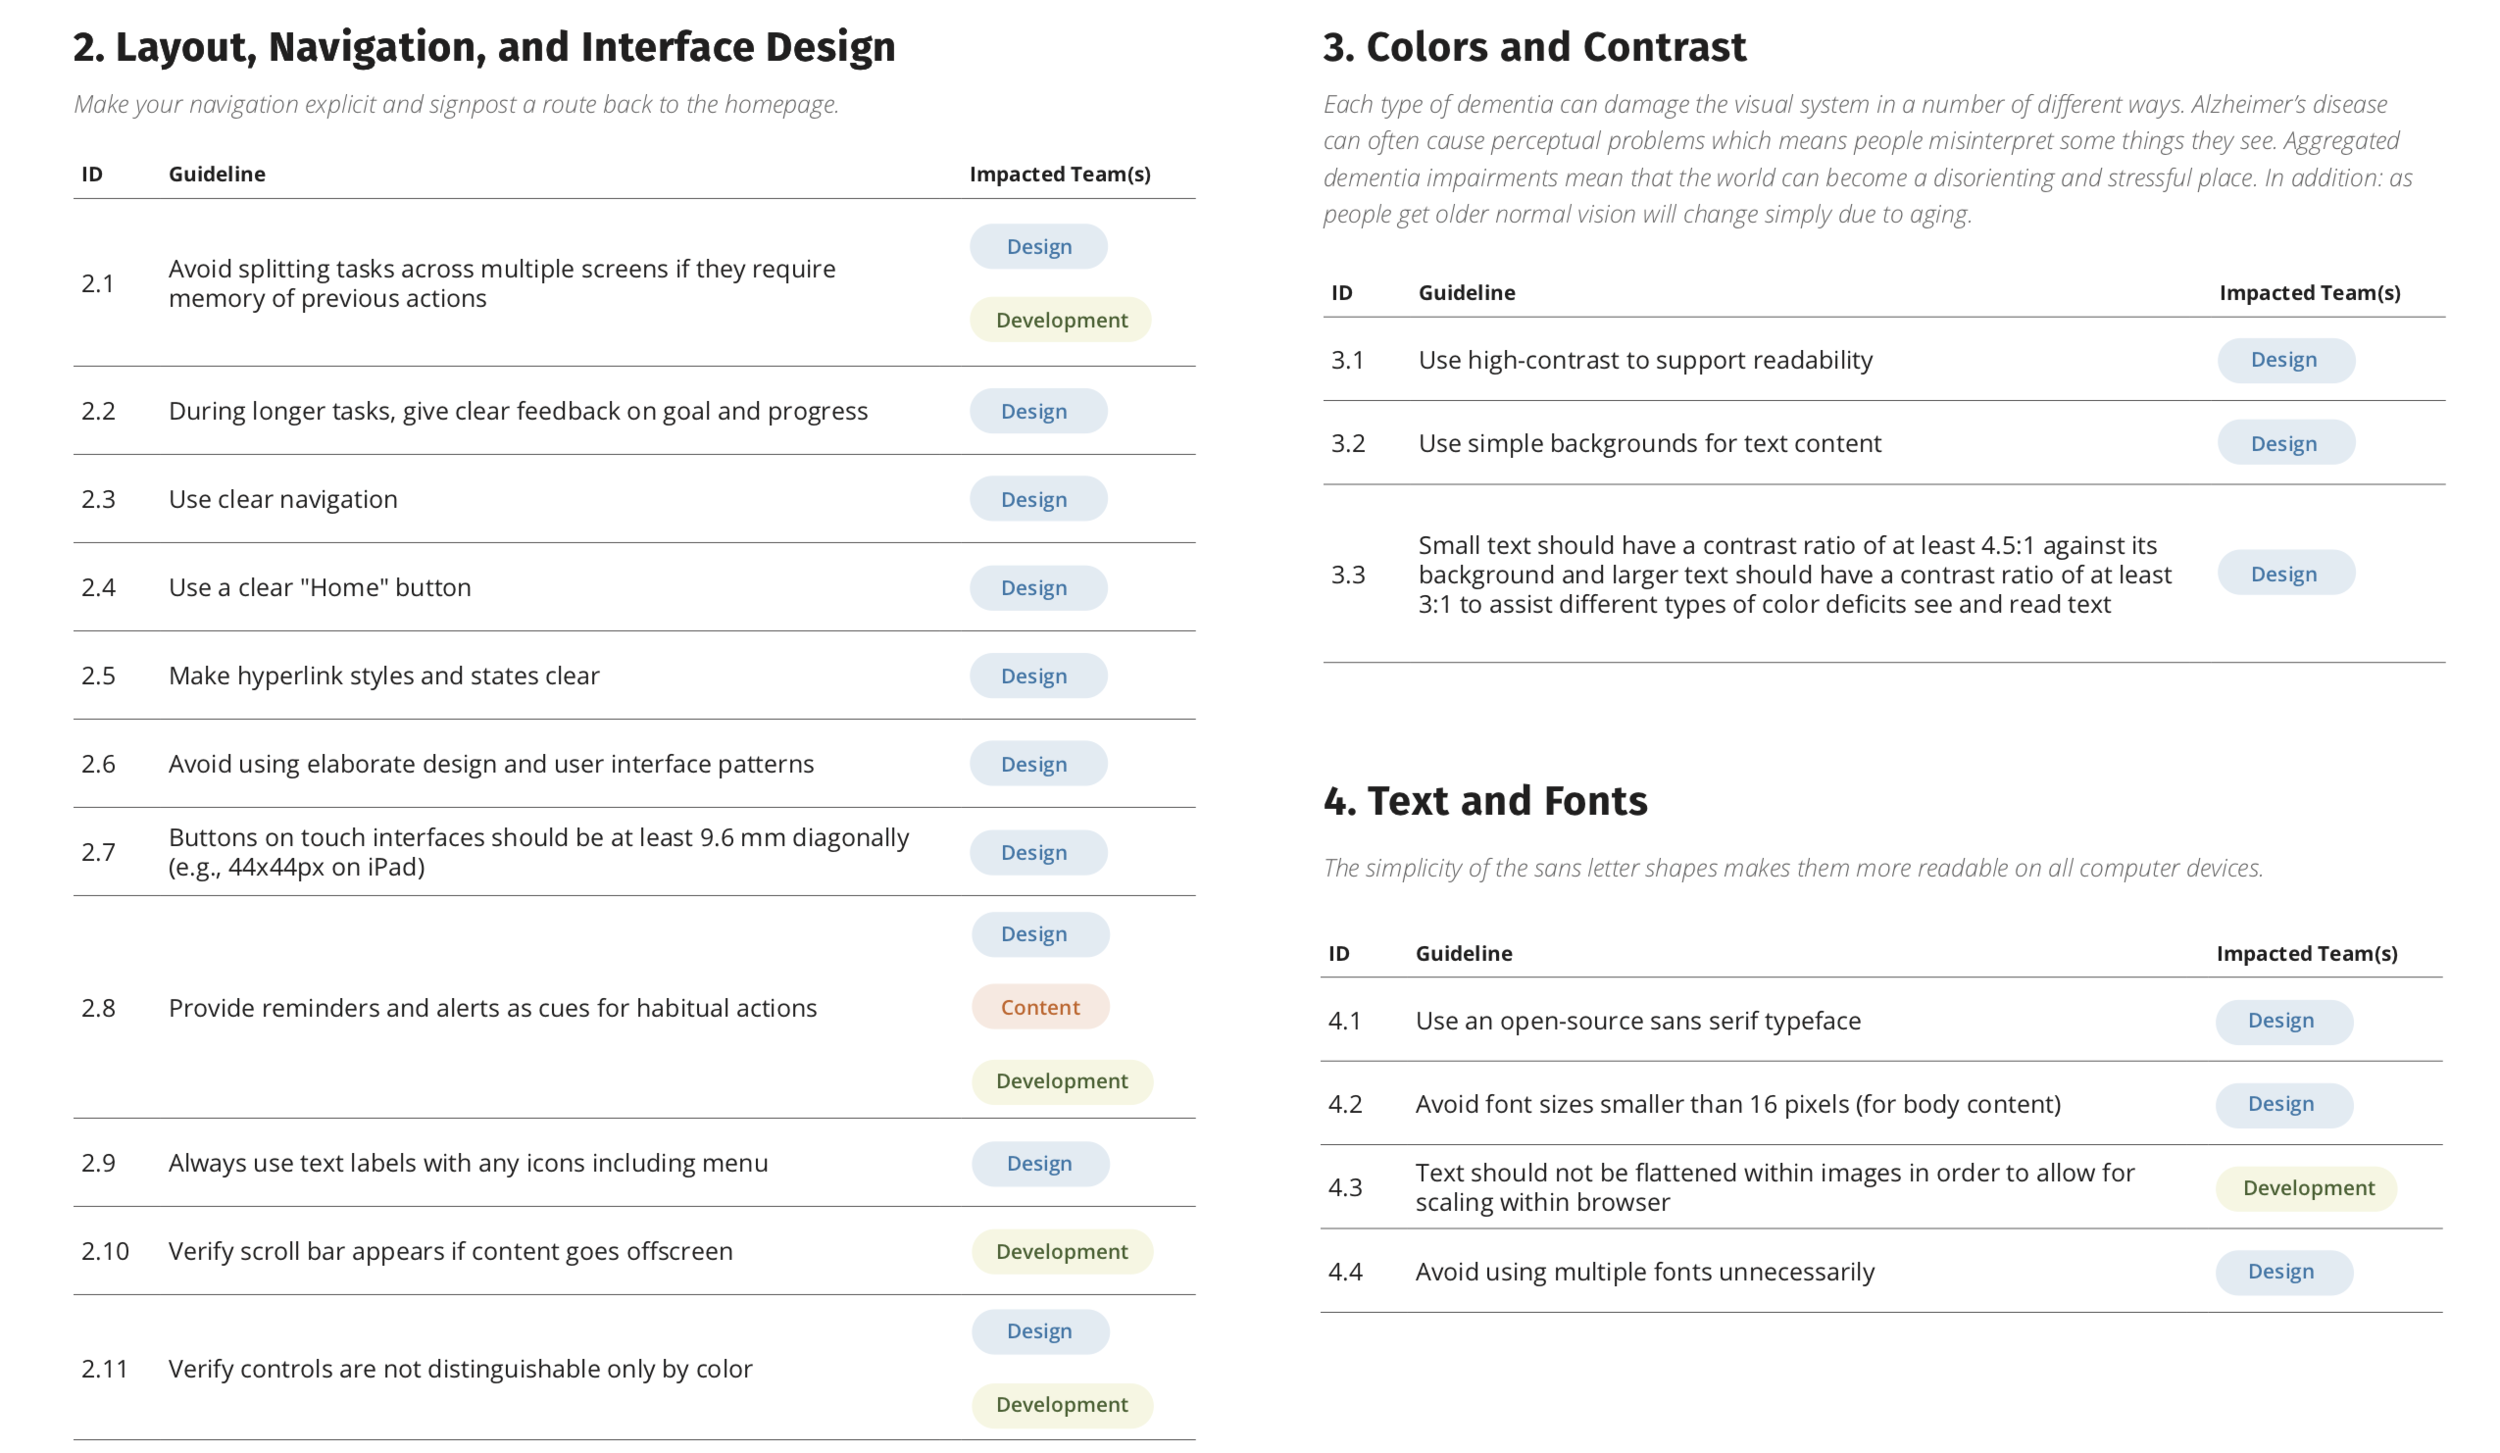
Task: Click the Design tag for guideline 2.1
Action: coord(1038,246)
